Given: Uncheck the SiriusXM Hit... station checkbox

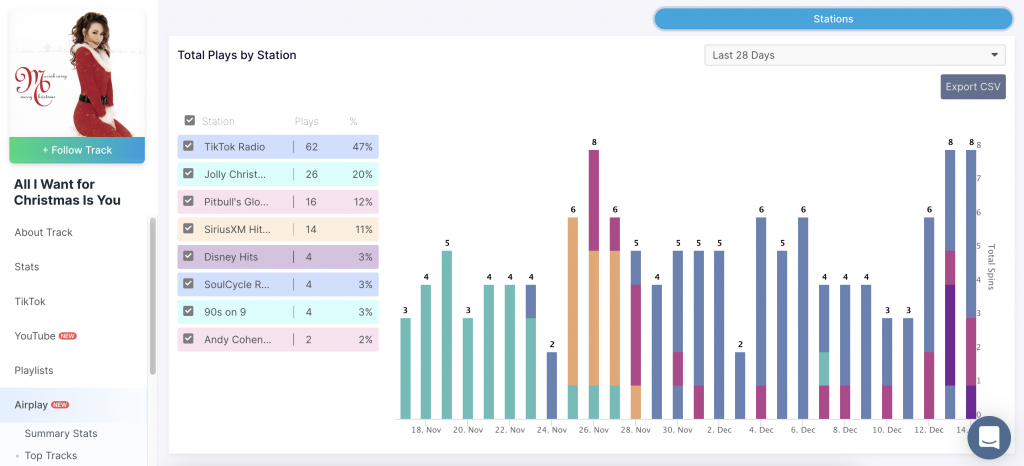Looking at the screenshot, I should tap(189, 228).
